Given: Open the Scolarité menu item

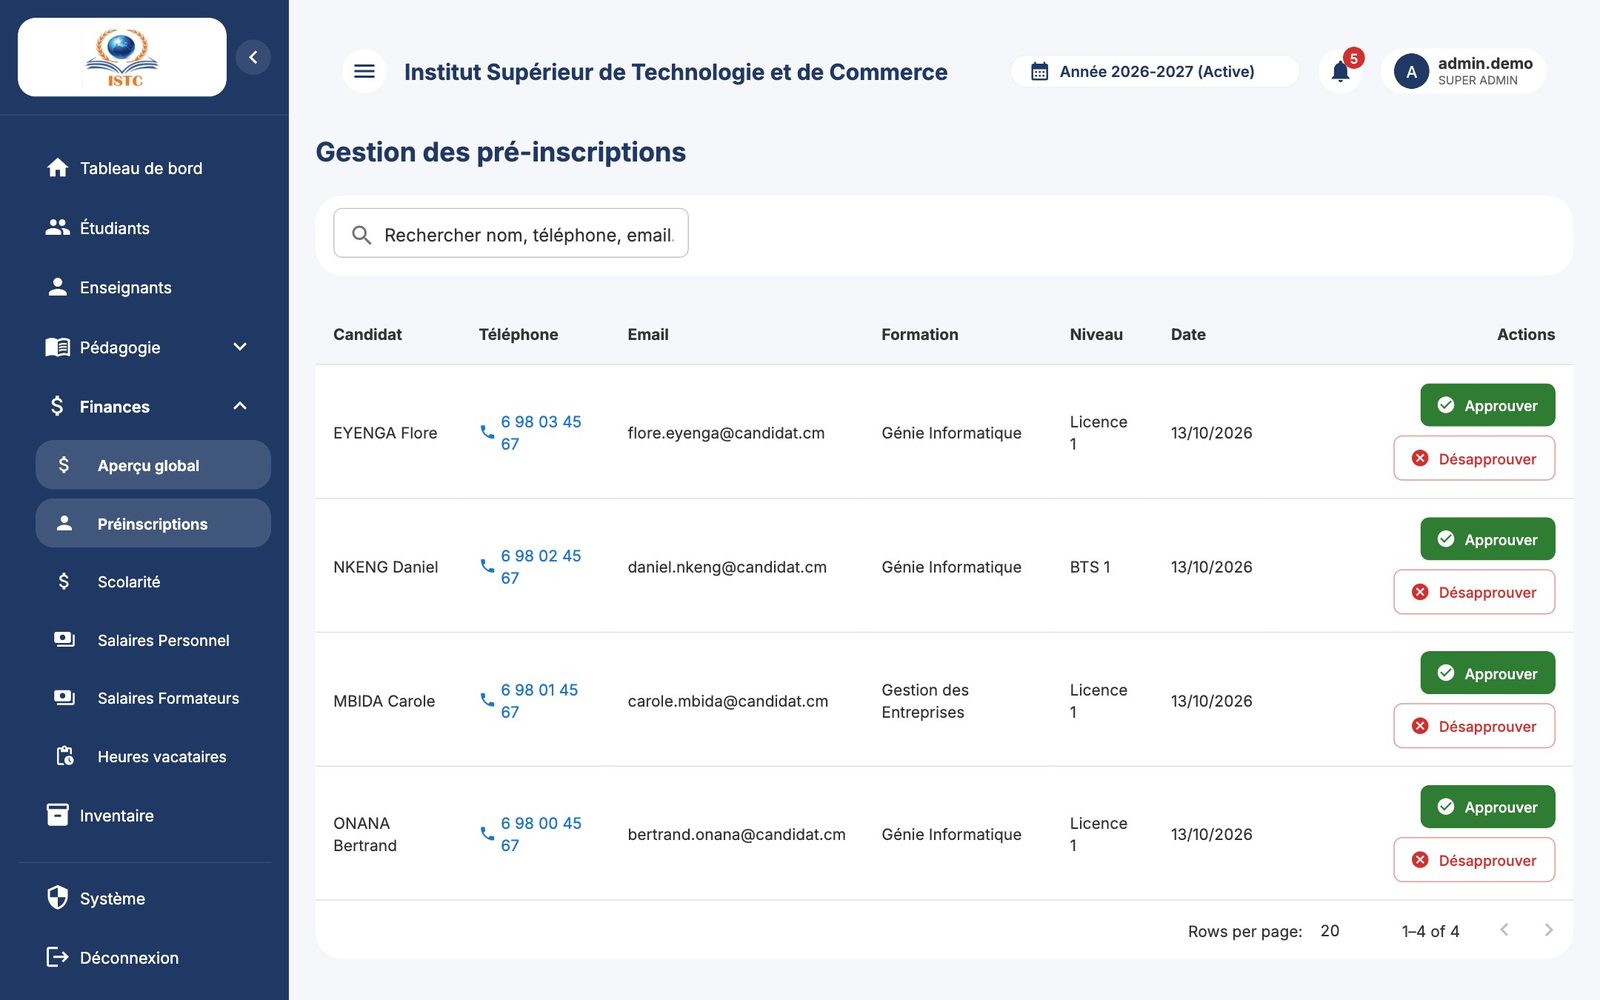Looking at the screenshot, I should pyautogui.click(x=153, y=581).
